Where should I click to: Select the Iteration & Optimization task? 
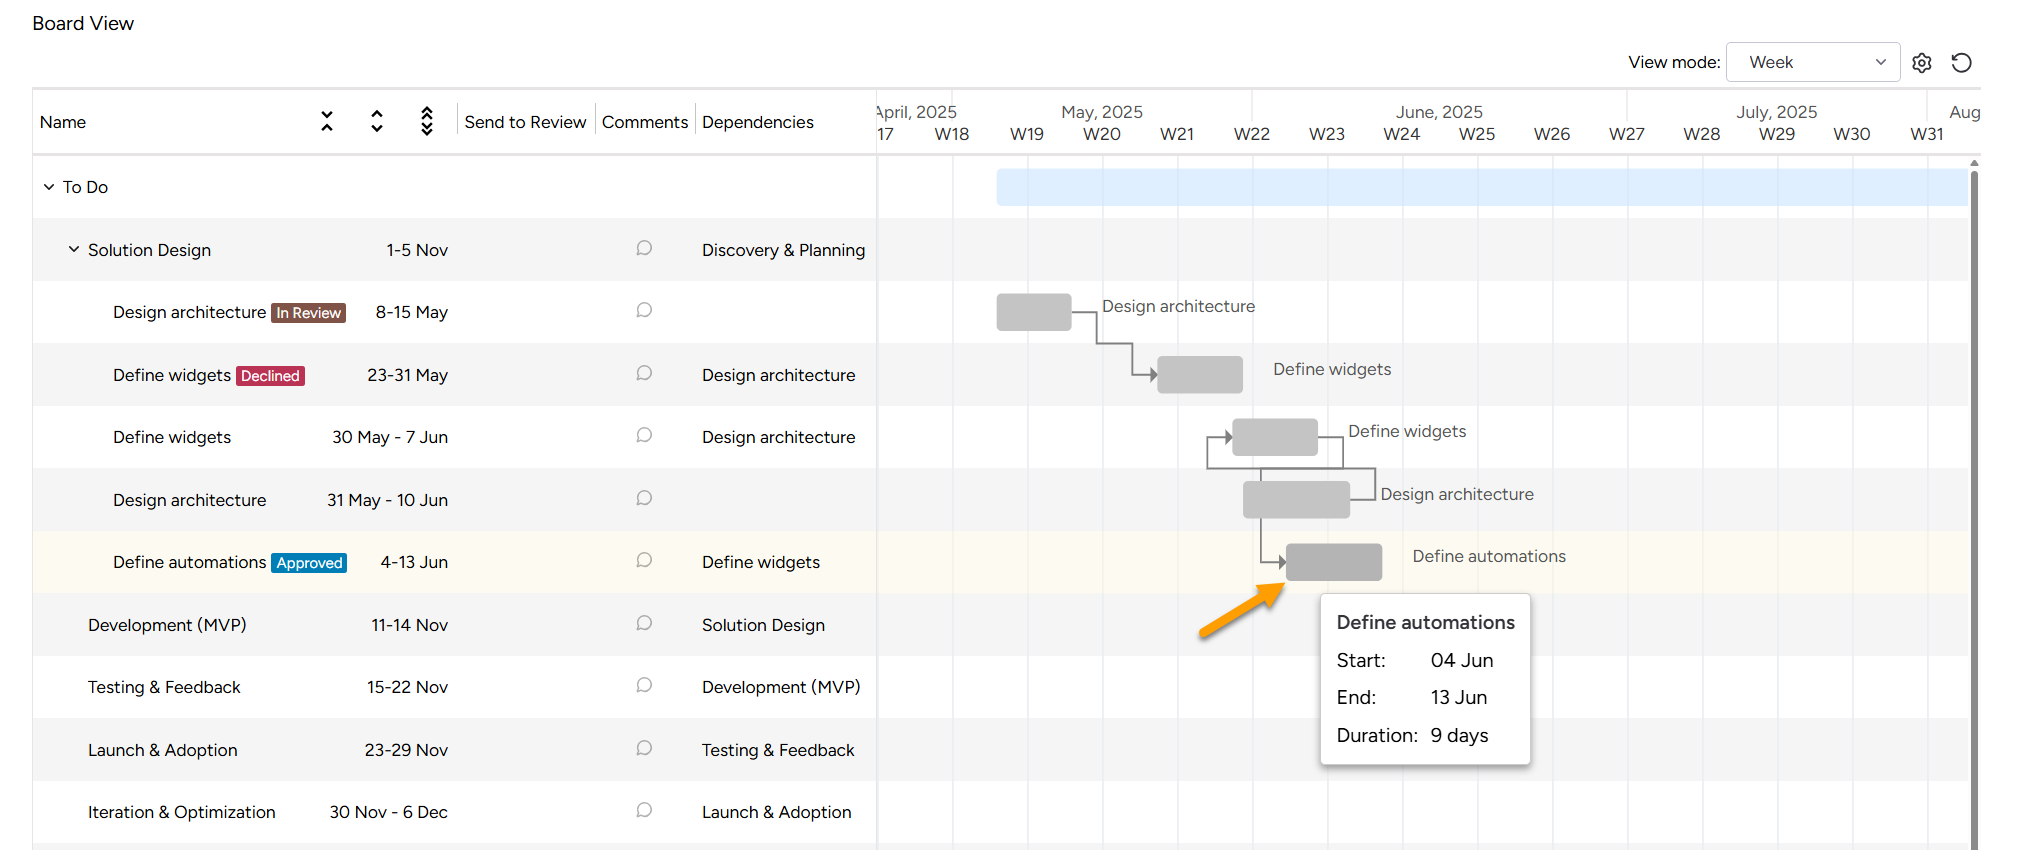tap(181, 812)
